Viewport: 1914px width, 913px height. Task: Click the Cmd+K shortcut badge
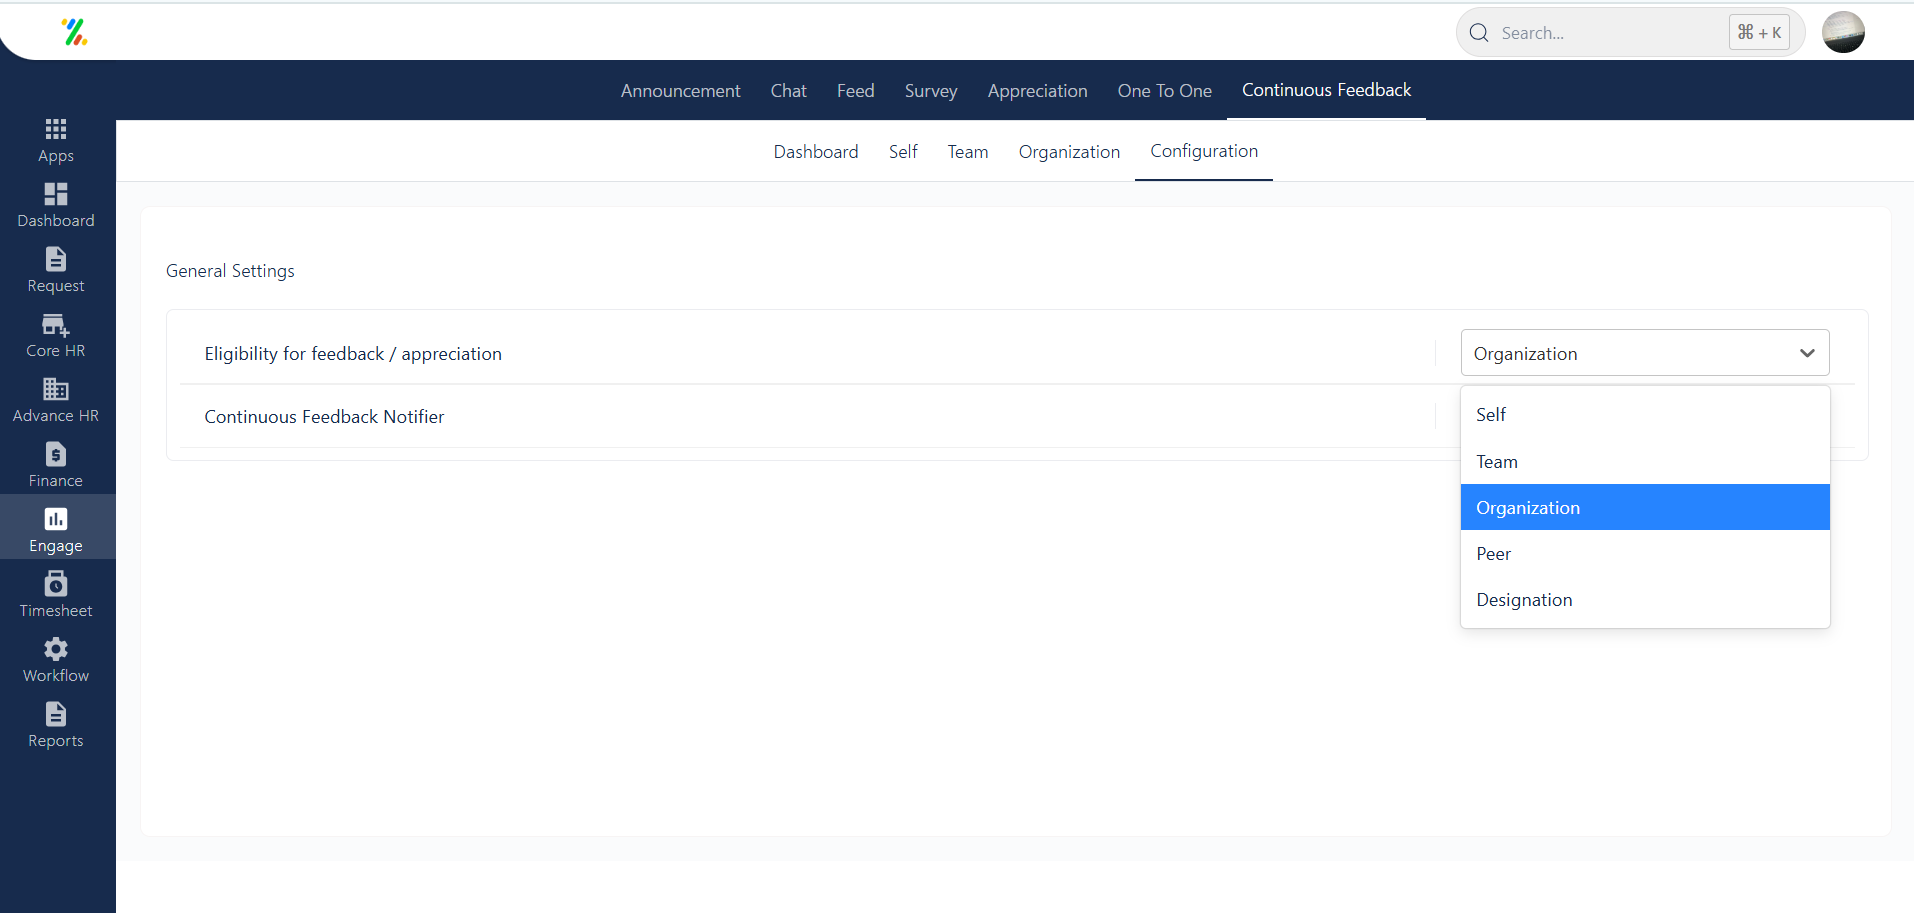1759,33
